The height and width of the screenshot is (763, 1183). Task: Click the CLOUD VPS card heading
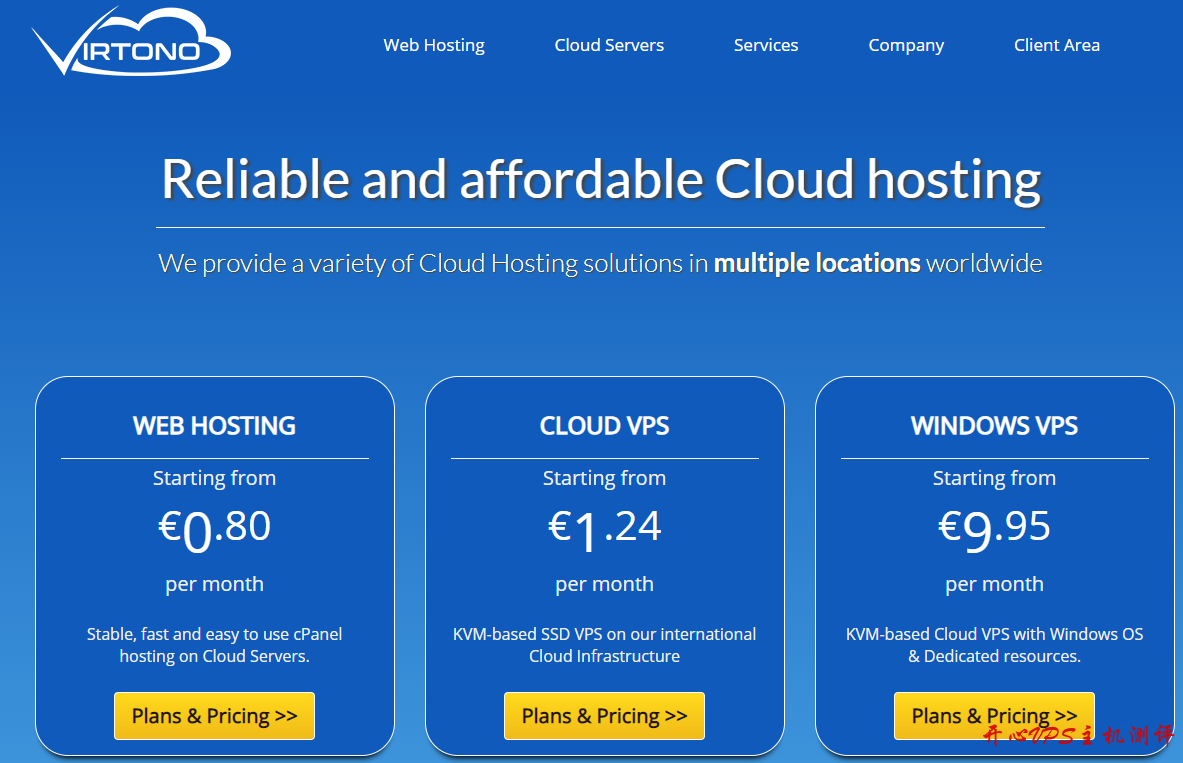pyautogui.click(x=604, y=426)
